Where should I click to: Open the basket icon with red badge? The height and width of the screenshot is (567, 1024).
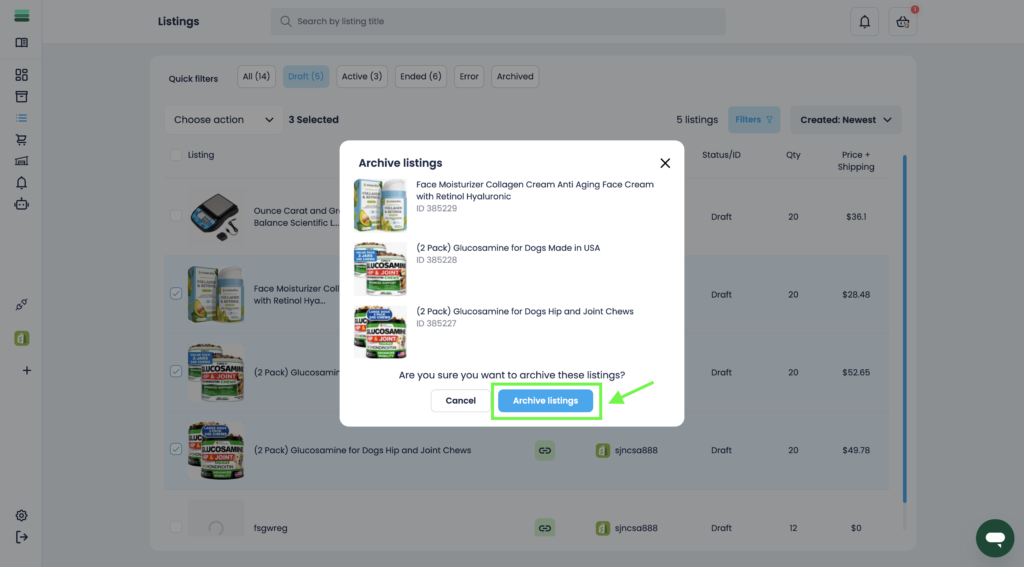903,22
